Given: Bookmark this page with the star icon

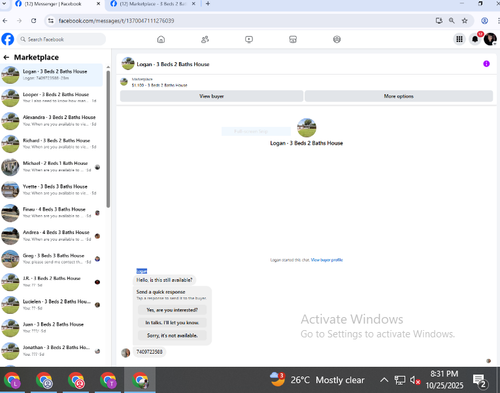Looking at the screenshot, I should tap(465, 21).
